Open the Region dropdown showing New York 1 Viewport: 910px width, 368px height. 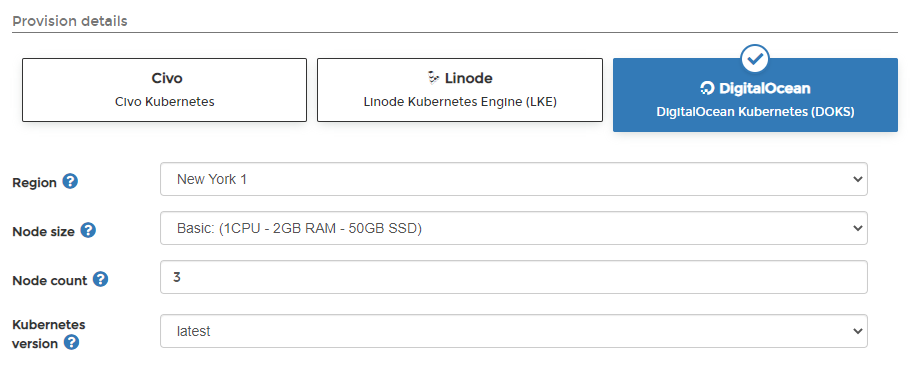514,179
